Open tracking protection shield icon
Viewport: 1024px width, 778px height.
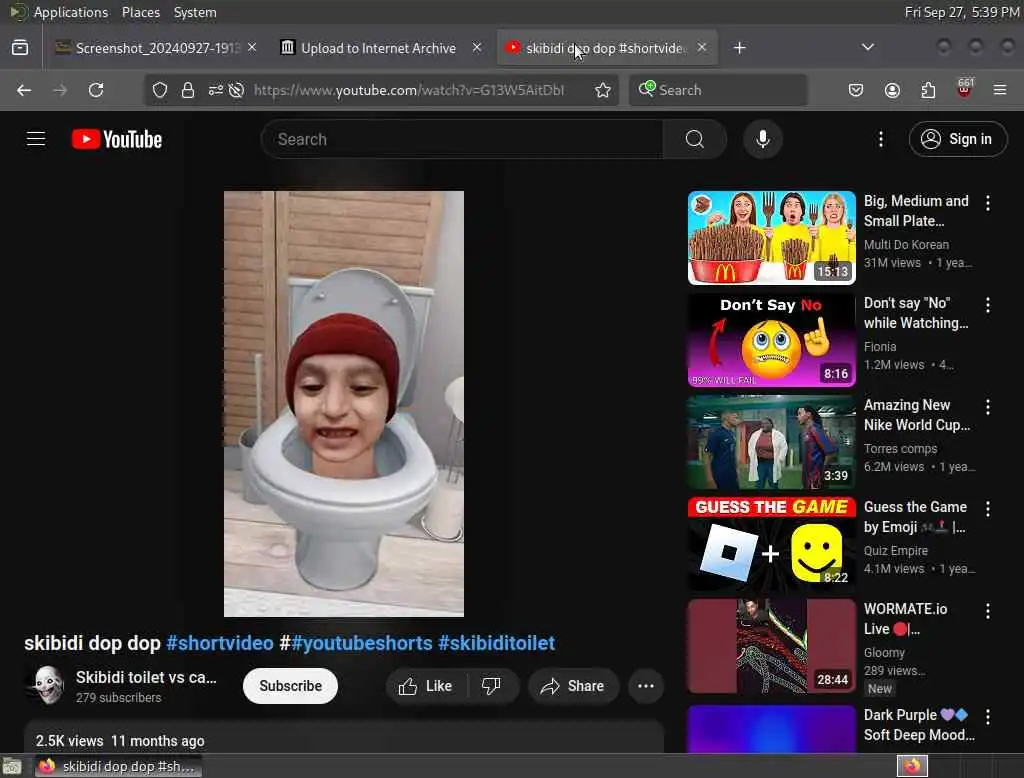tap(160, 90)
